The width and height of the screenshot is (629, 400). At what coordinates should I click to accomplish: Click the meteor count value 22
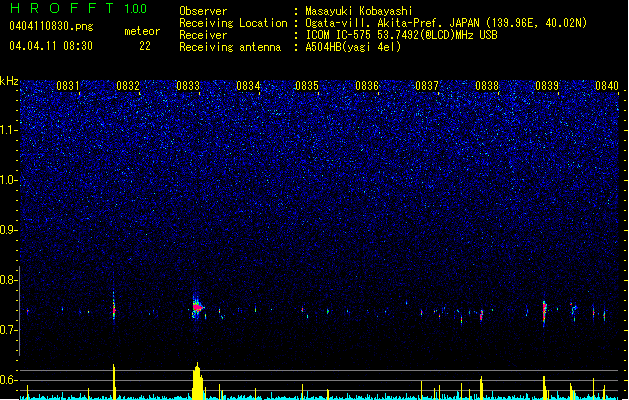pyautogui.click(x=145, y=46)
